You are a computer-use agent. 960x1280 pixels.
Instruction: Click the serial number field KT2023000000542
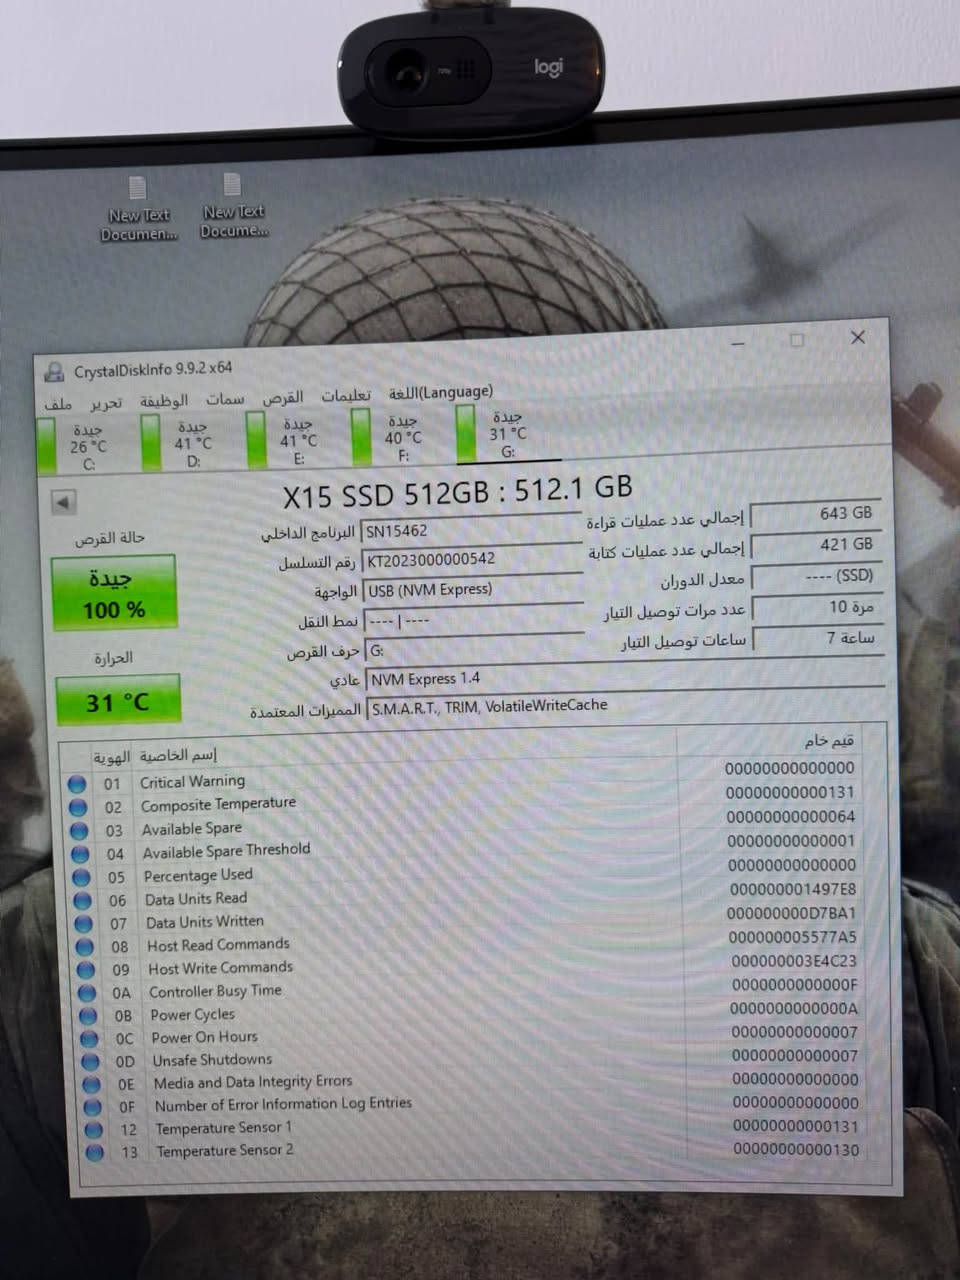pyautogui.click(x=471, y=560)
